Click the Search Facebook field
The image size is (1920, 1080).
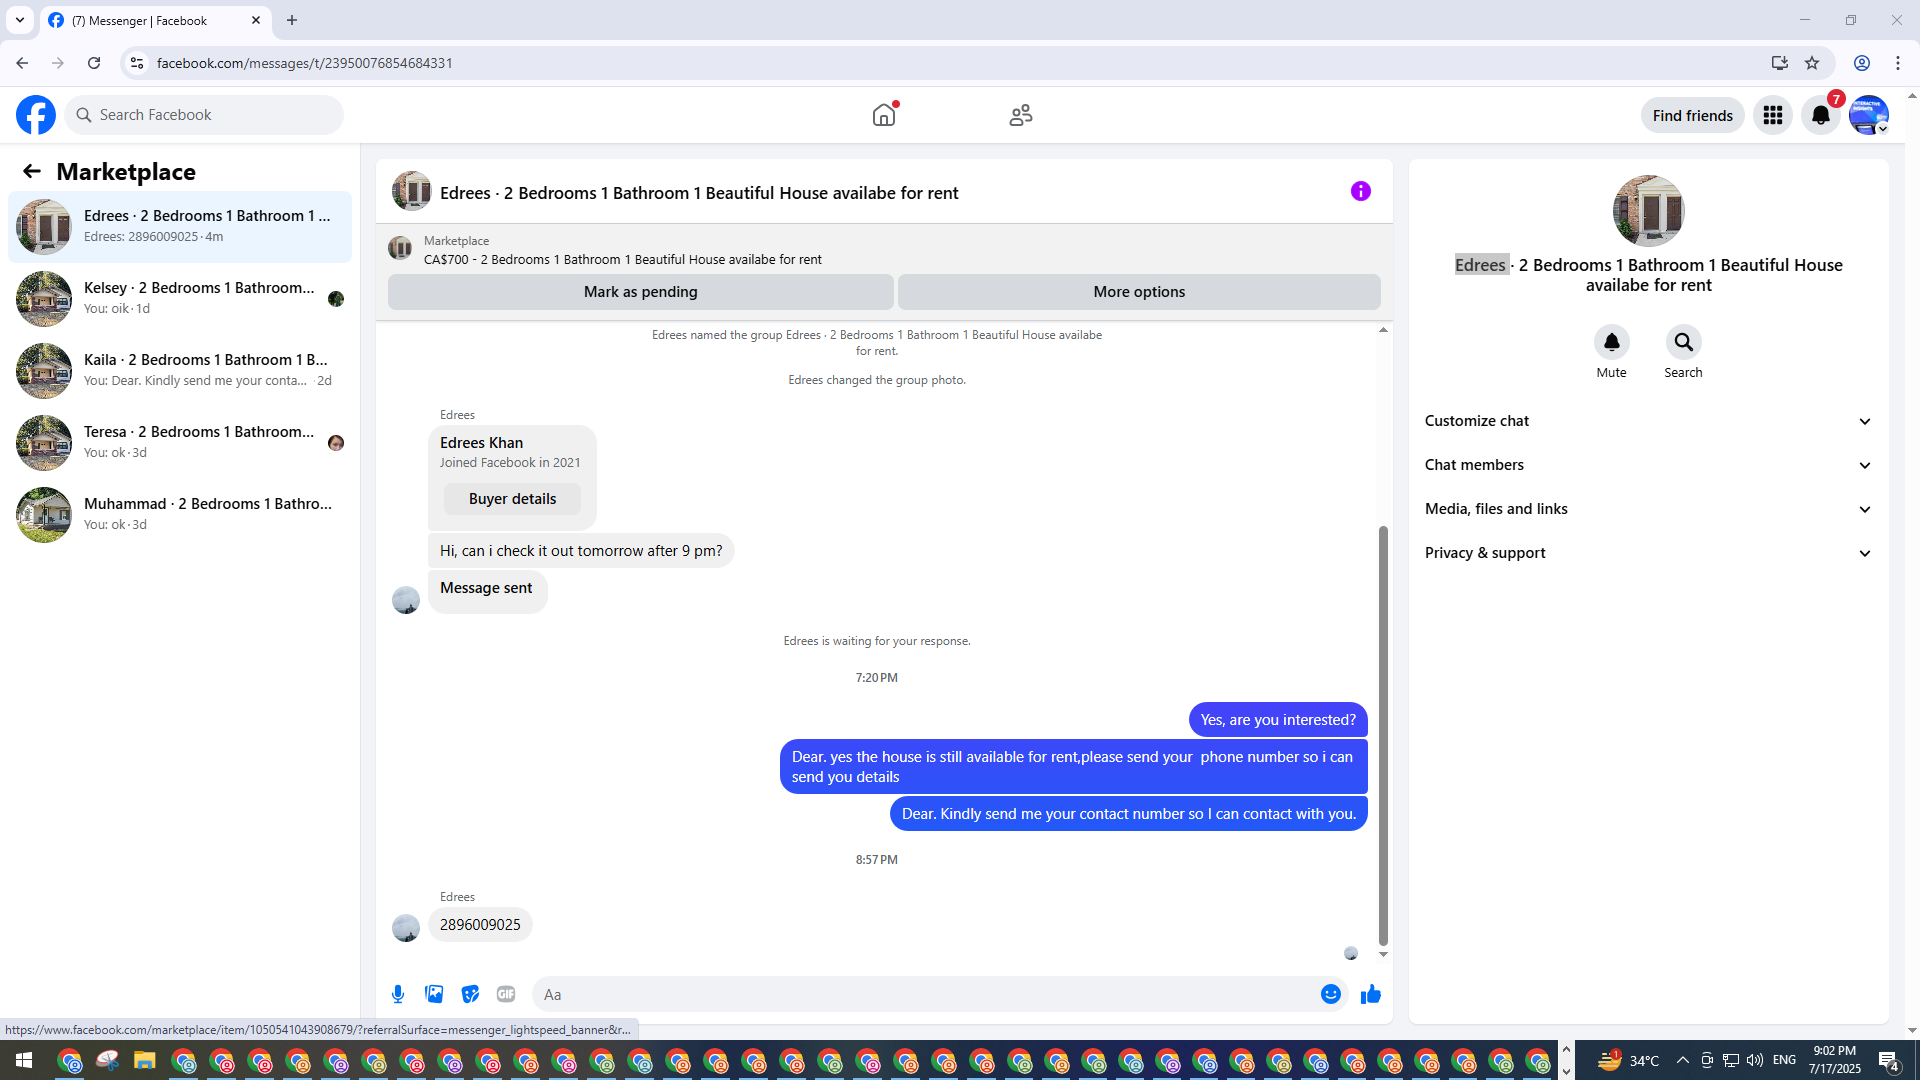tap(204, 115)
